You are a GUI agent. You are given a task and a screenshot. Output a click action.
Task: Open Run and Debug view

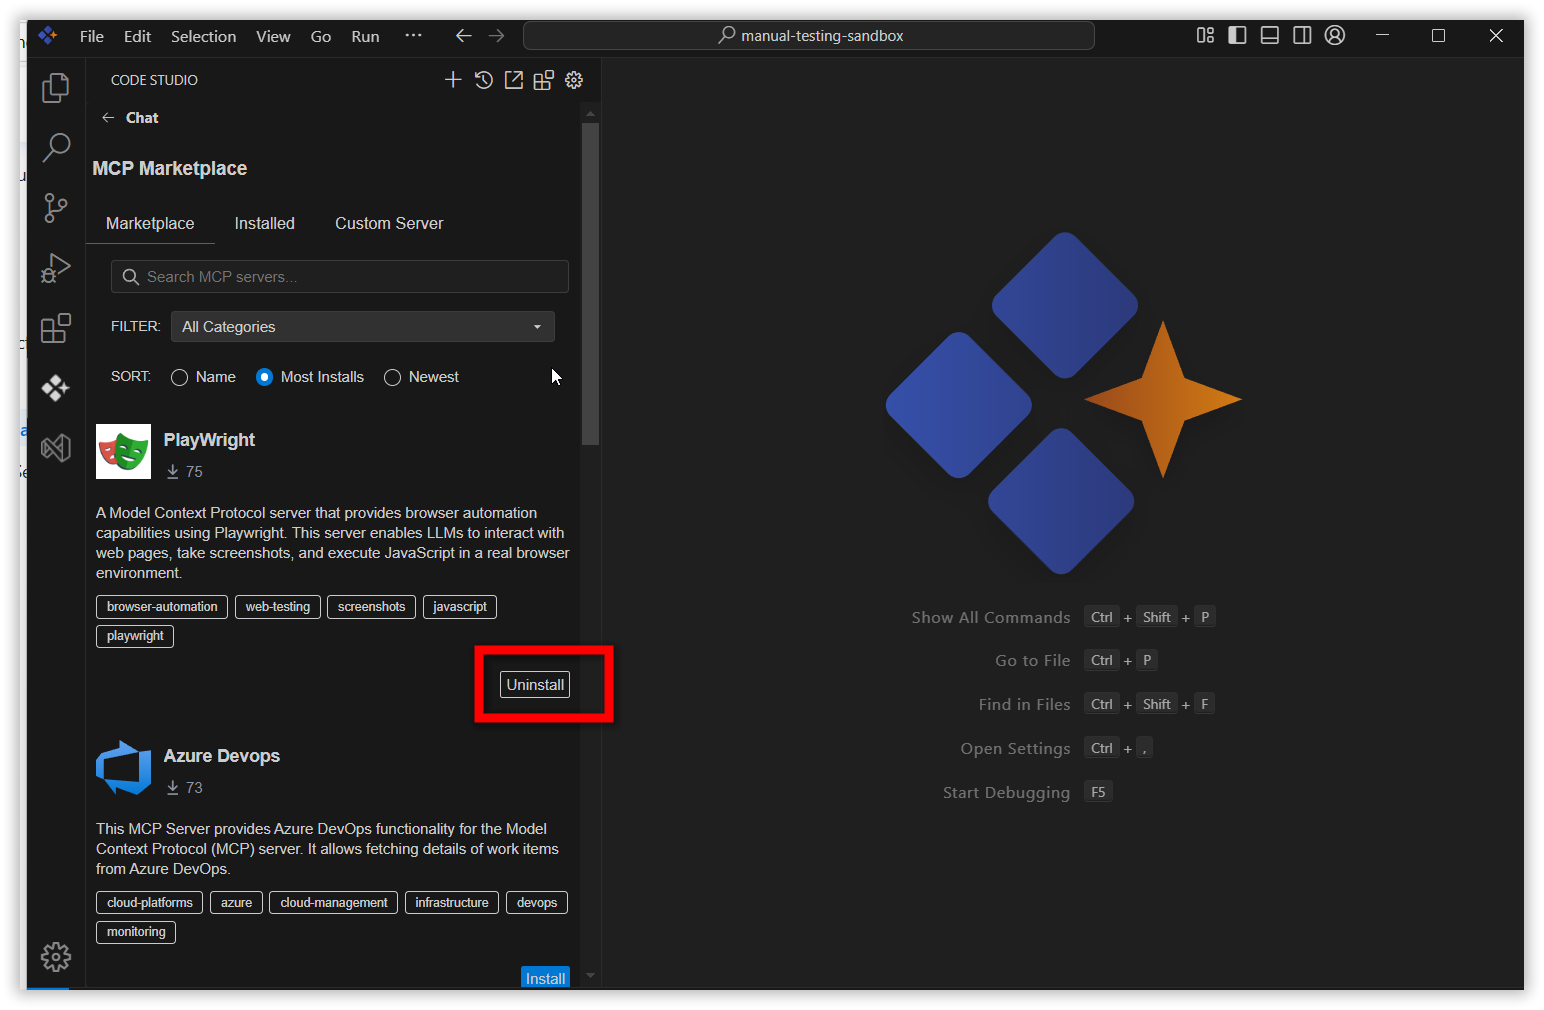(56, 268)
